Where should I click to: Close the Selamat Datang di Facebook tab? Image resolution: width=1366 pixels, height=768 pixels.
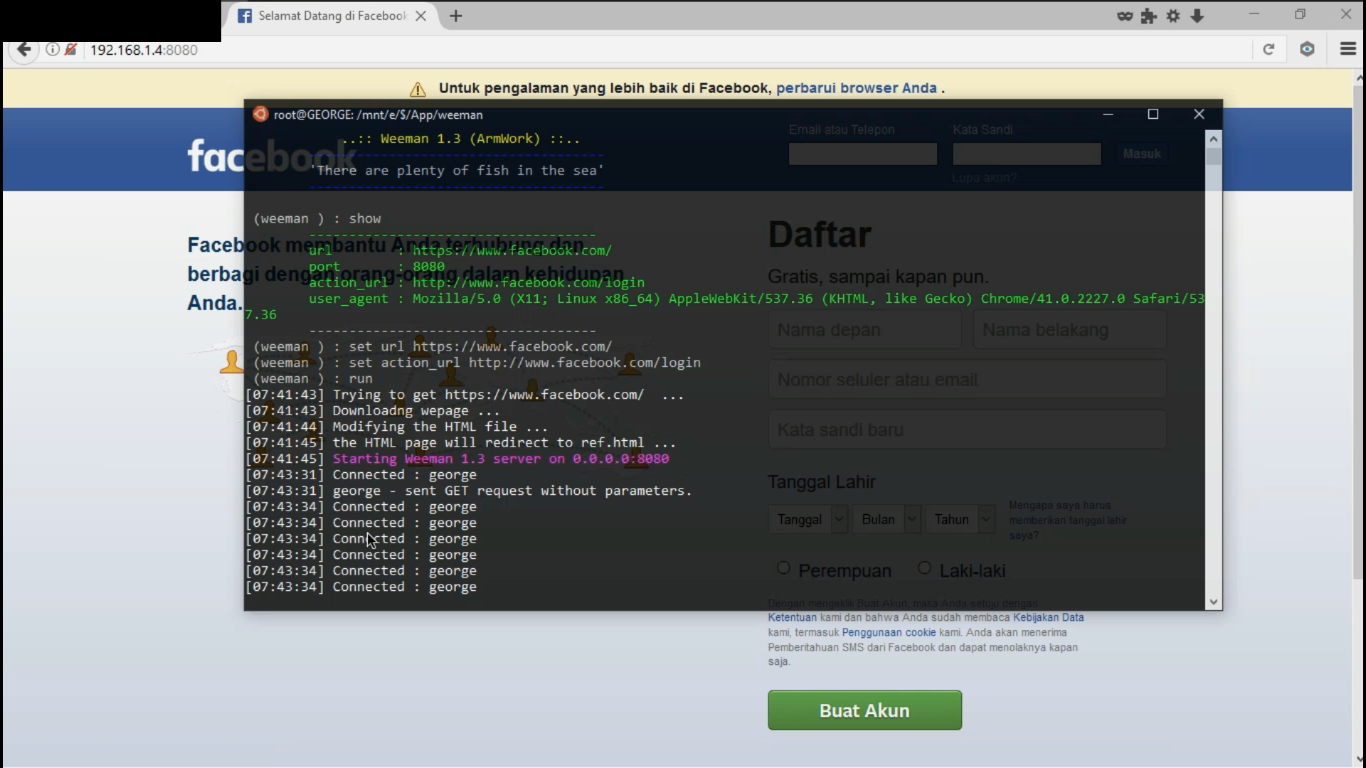(x=421, y=16)
